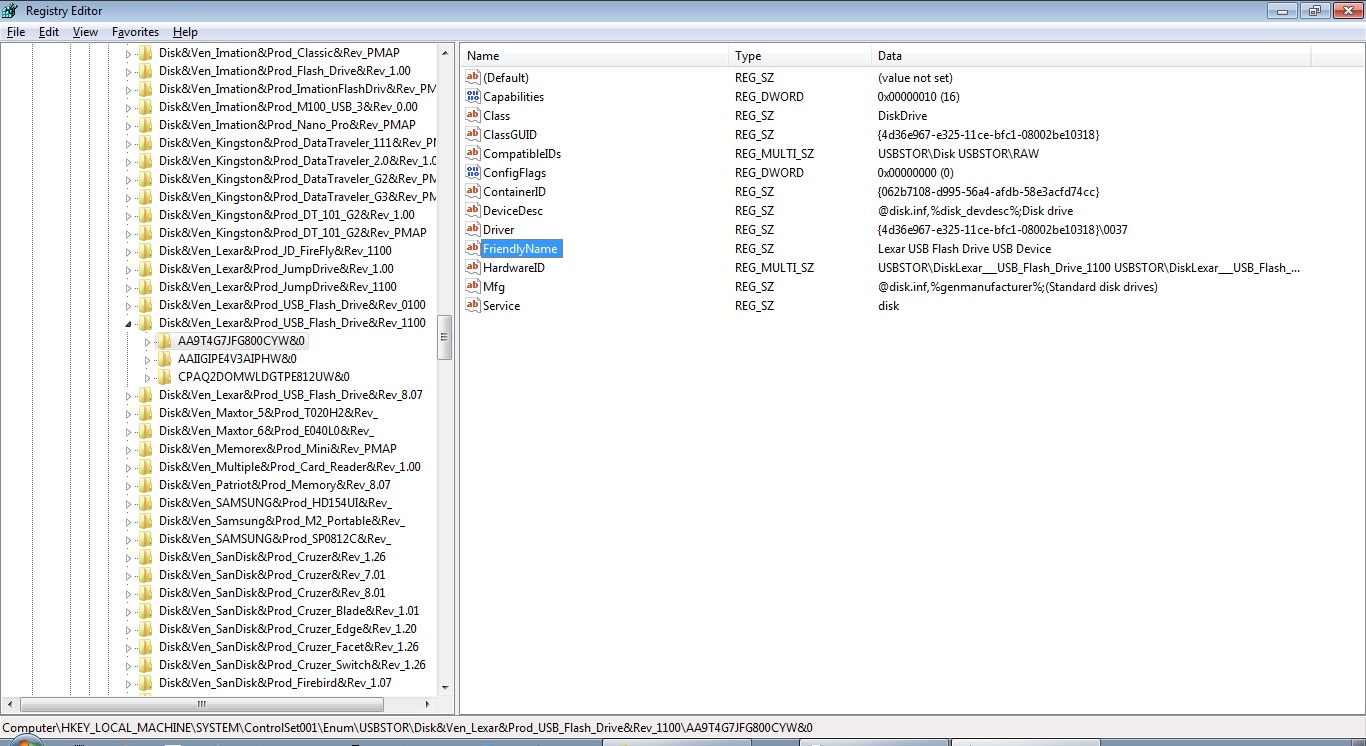Click the string icon beside FriendlyName

click(x=473, y=249)
